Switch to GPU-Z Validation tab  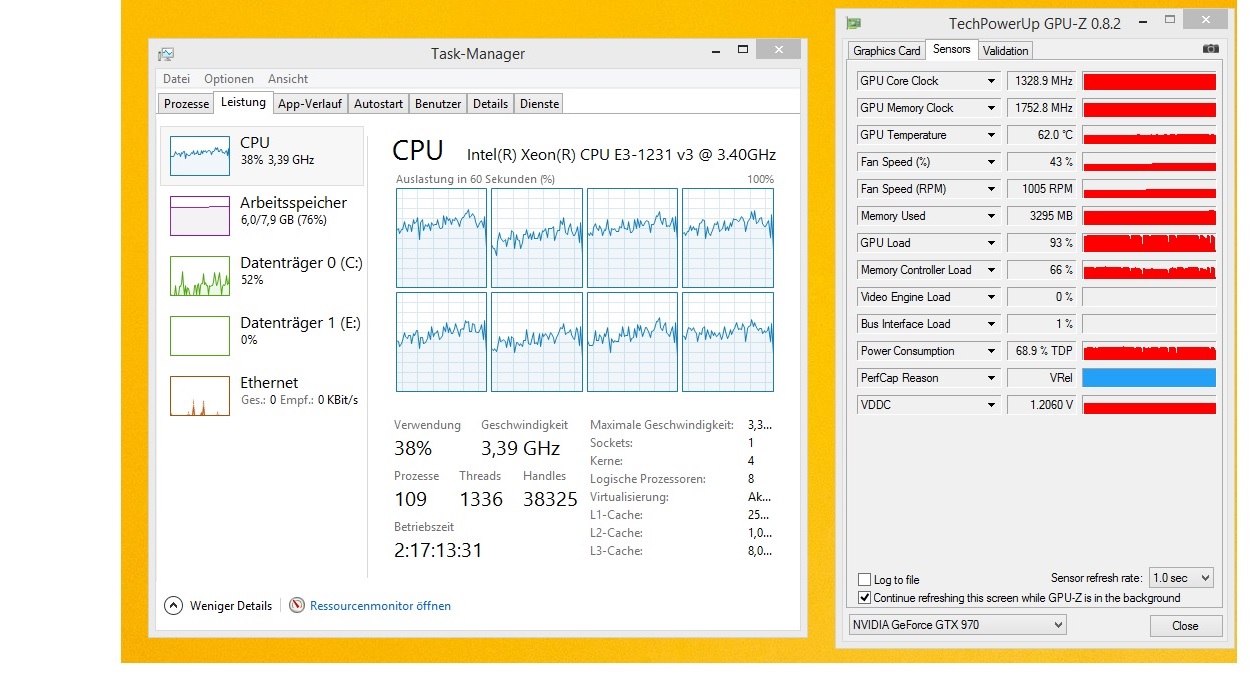tap(1005, 51)
